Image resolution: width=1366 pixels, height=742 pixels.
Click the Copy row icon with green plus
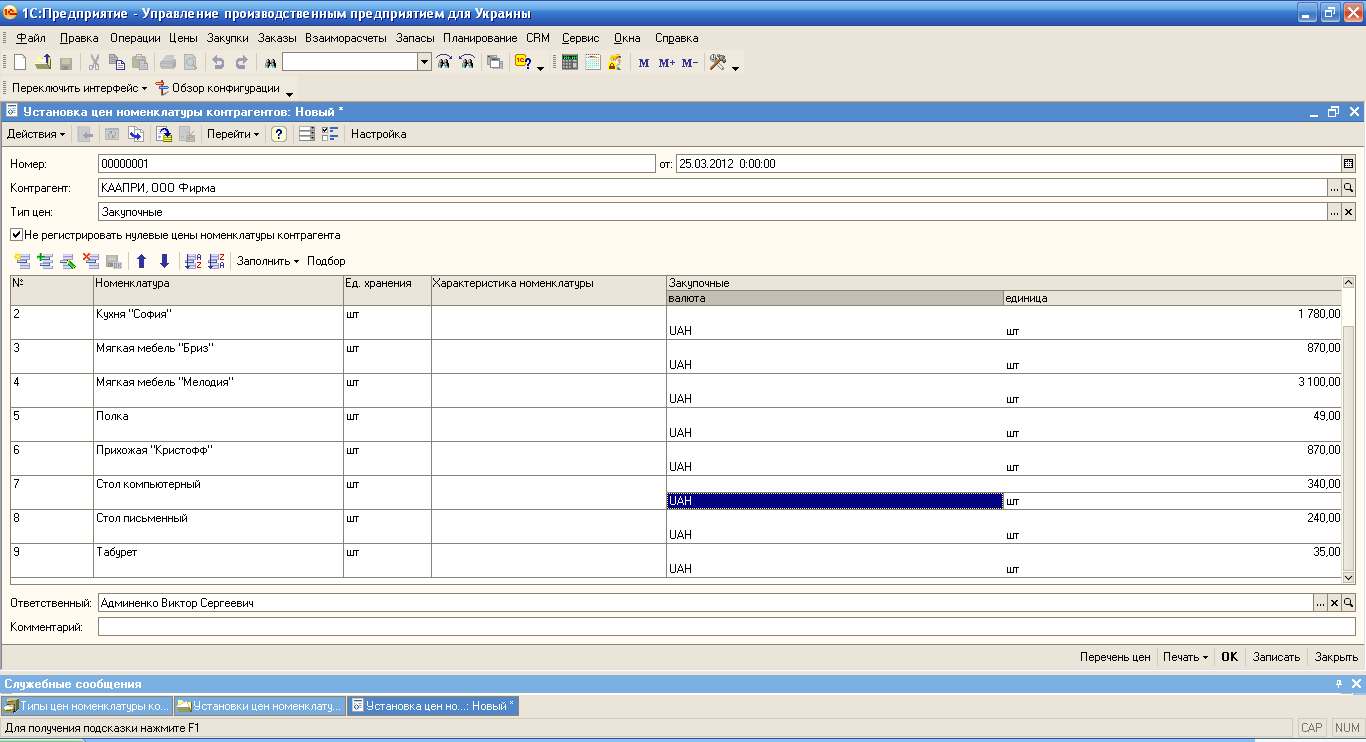tap(45, 261)
